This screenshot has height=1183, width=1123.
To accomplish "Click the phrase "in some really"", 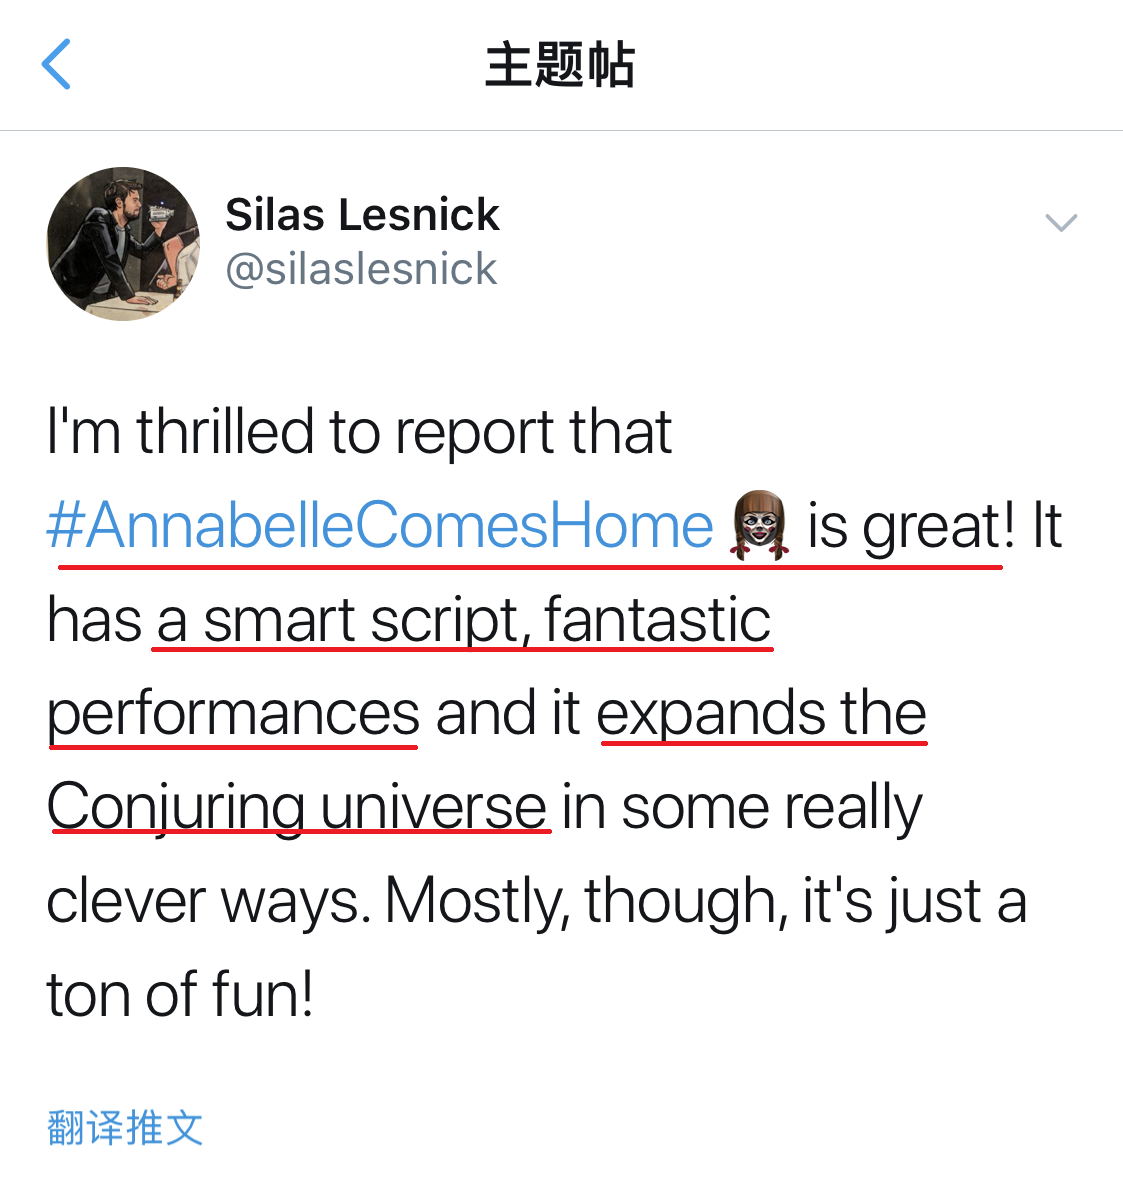I will (x=741, y=808).
